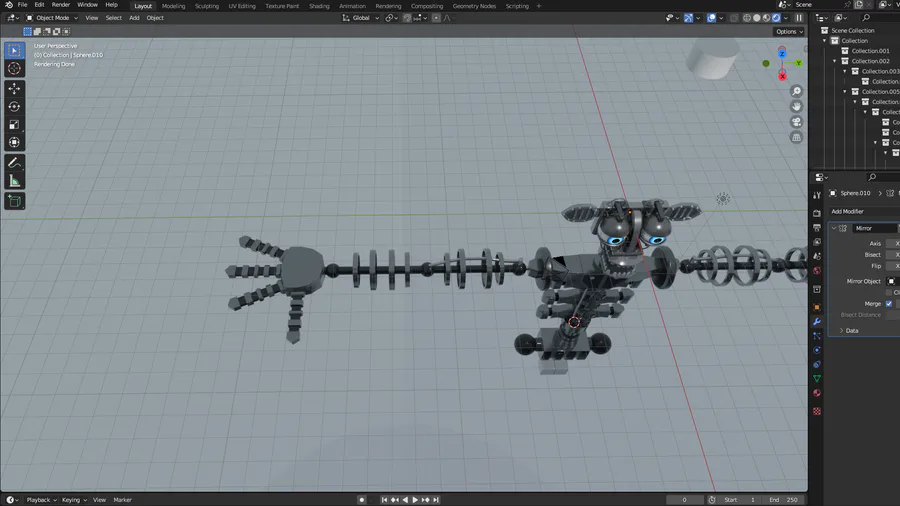Screen dimensions: 900x506
Task: Open the Physics properties tab
Action: (x=817, y=351)
